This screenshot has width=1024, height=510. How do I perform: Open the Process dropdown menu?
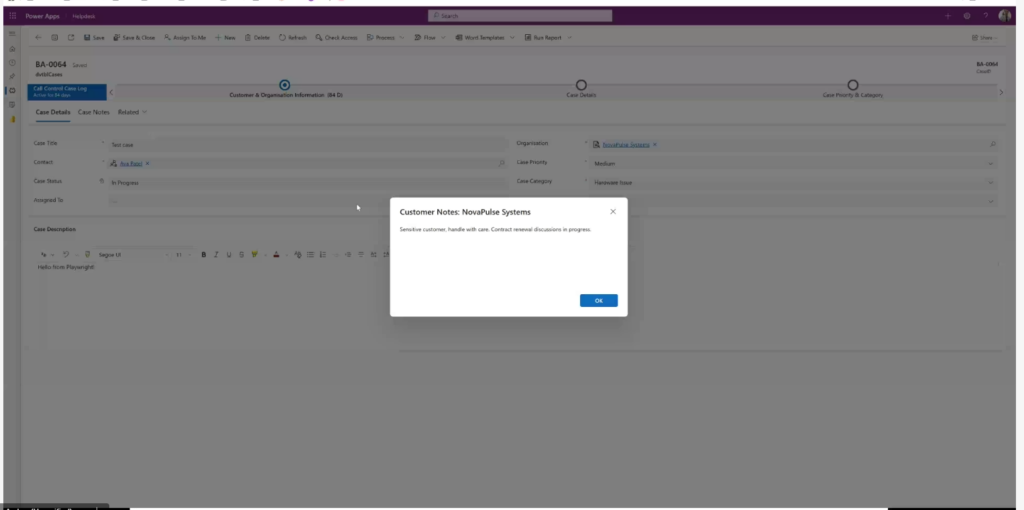pyautogui.click(x=385, y=38)
